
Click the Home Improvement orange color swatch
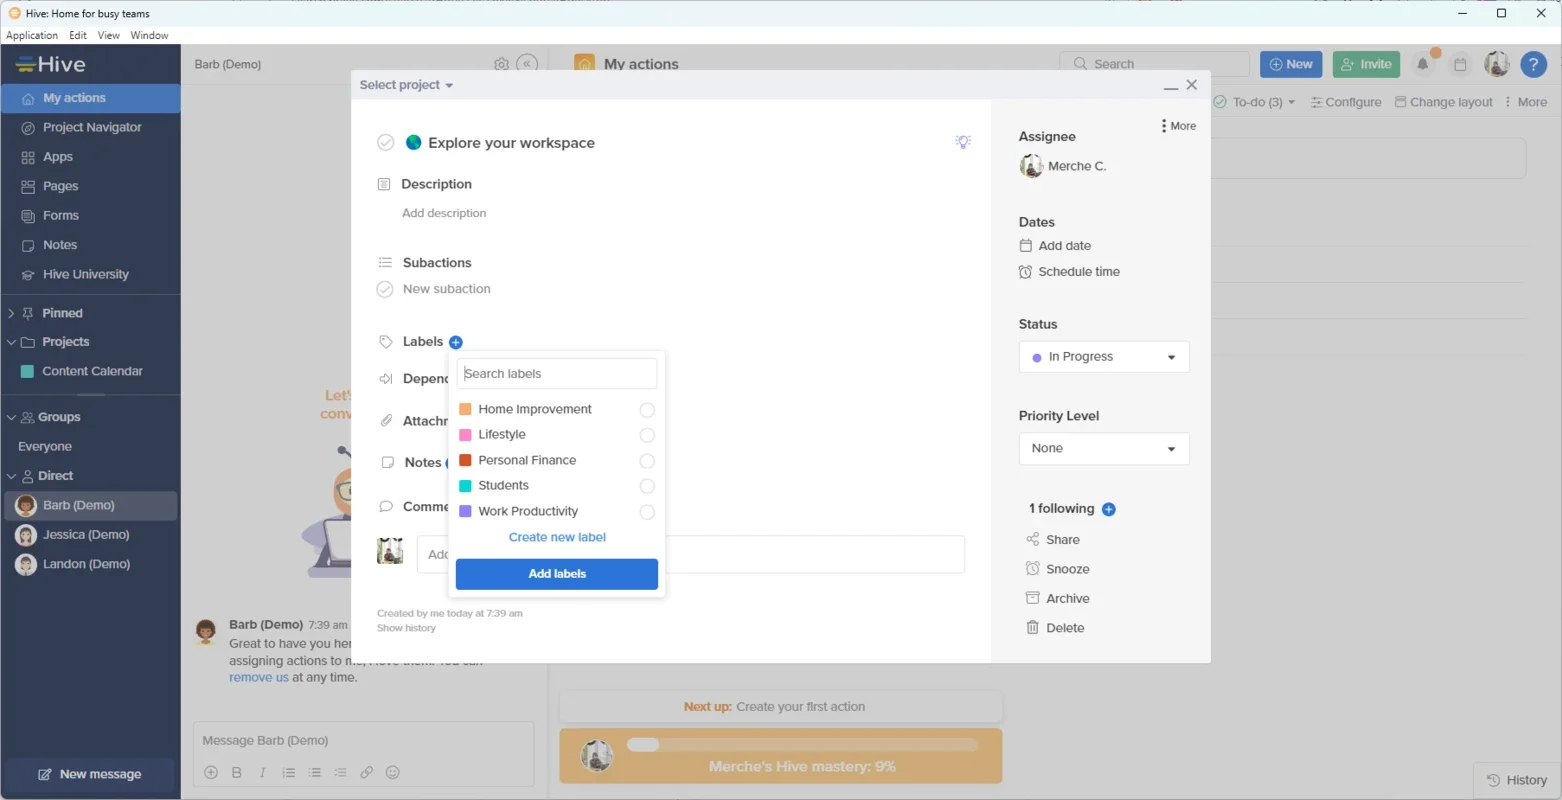pos(465,409)
